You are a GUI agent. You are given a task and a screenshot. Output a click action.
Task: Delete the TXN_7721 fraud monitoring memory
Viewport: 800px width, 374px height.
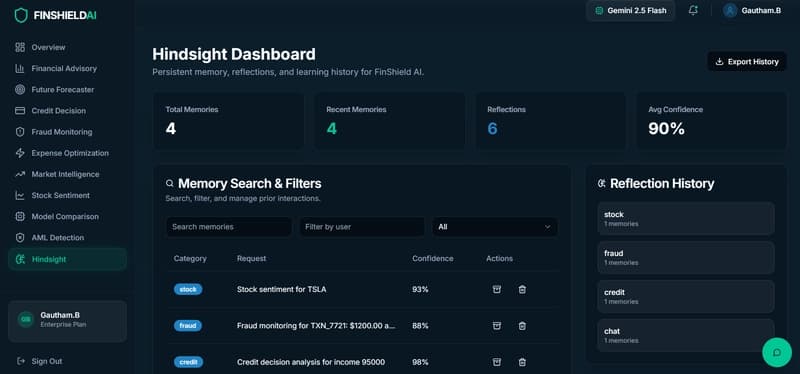(x=522, y=326)
